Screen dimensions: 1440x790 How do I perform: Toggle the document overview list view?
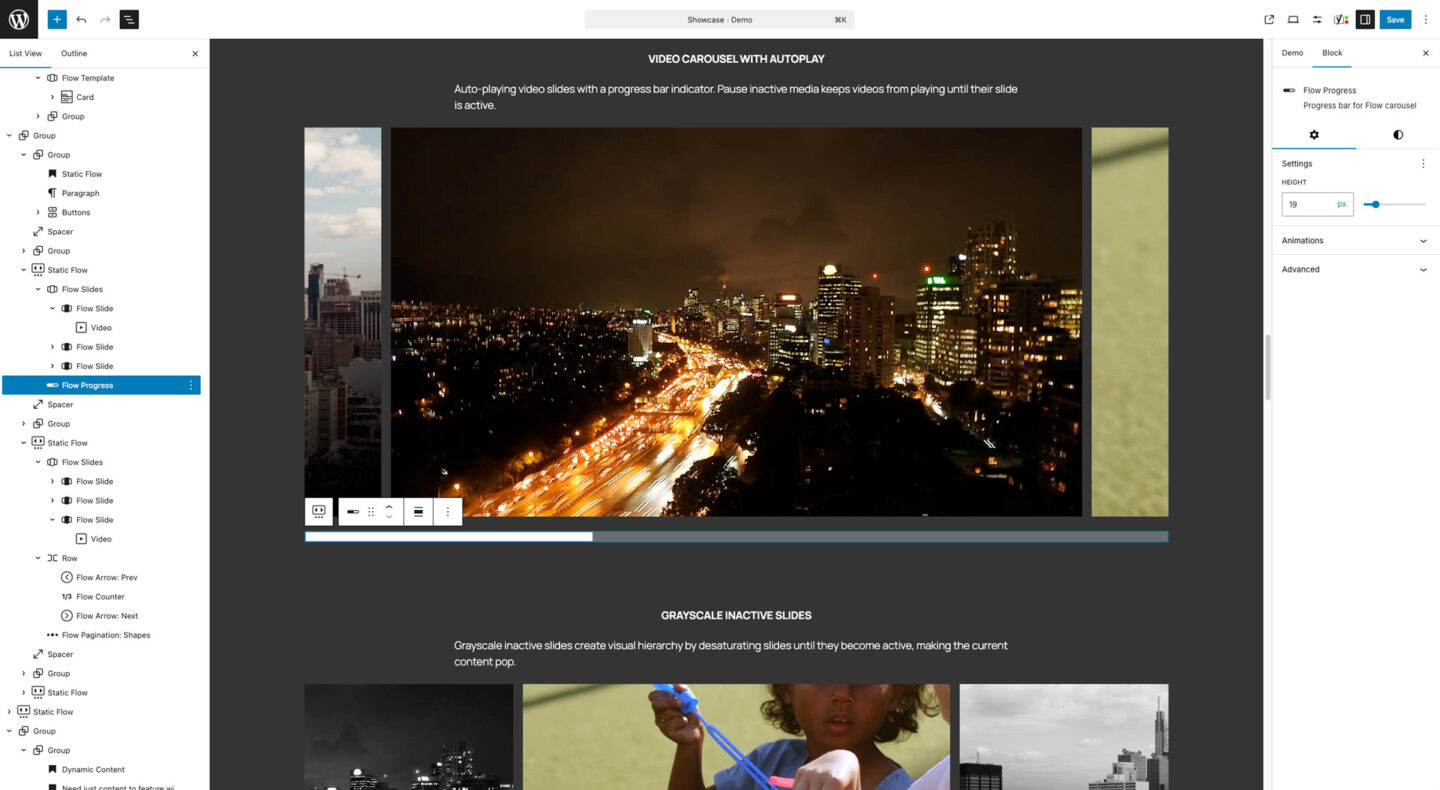pyautogui.click(x=129, y=19)
